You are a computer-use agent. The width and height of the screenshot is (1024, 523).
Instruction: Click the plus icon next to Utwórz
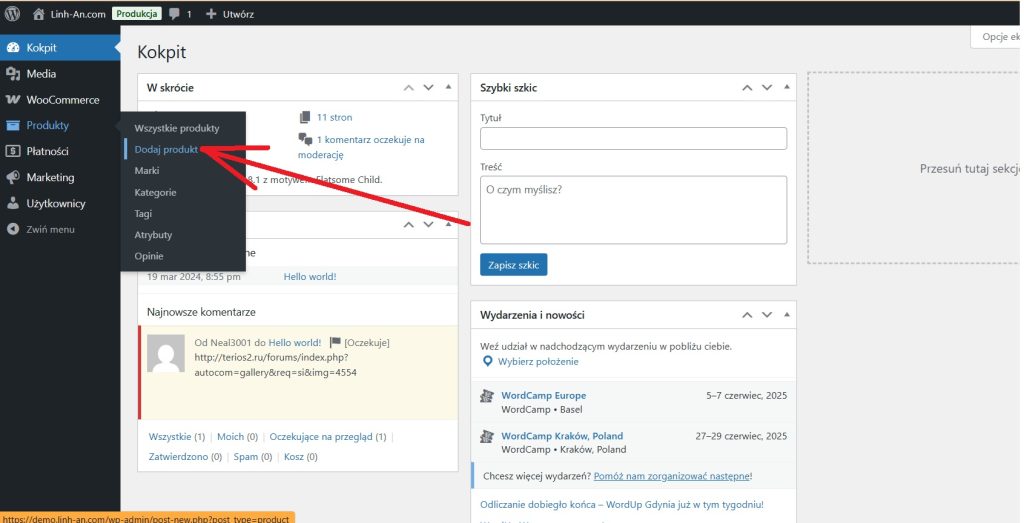(x=211, y=14)
